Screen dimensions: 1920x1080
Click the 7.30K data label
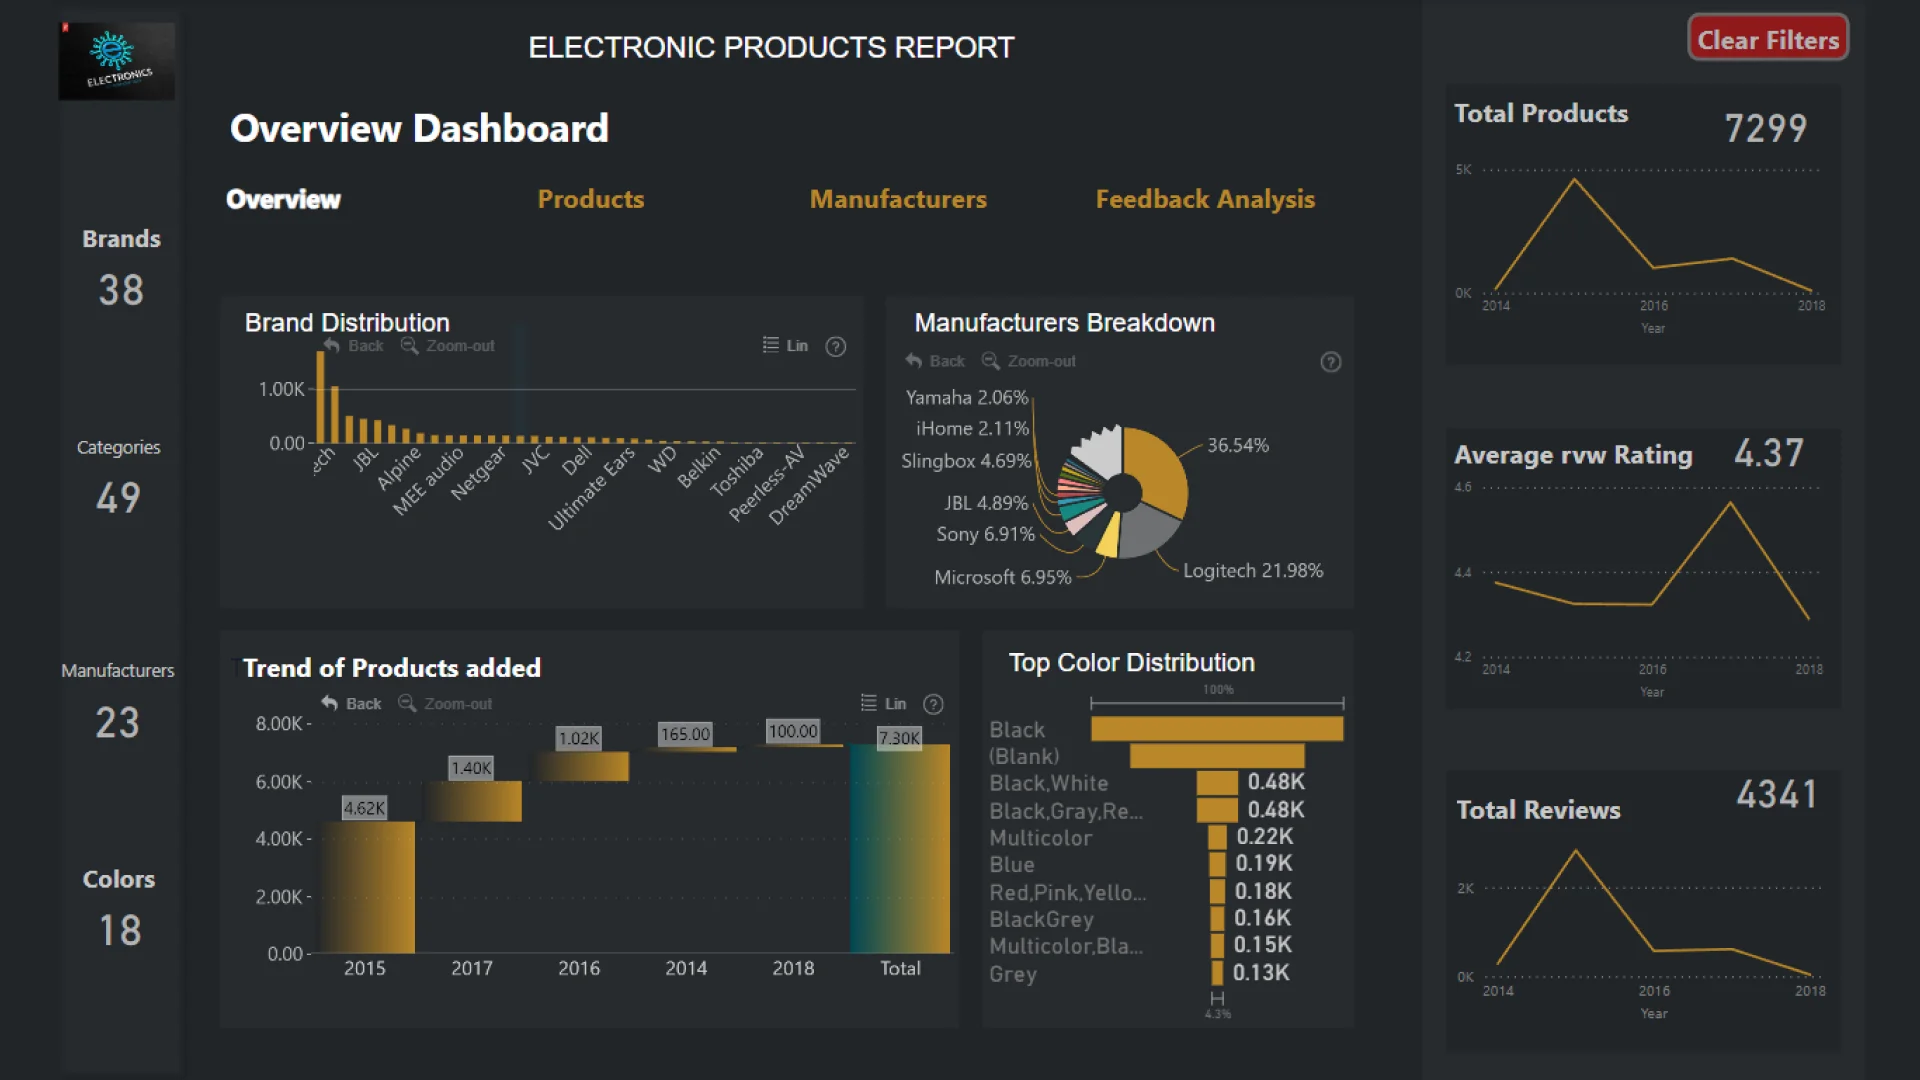[899, 738]
